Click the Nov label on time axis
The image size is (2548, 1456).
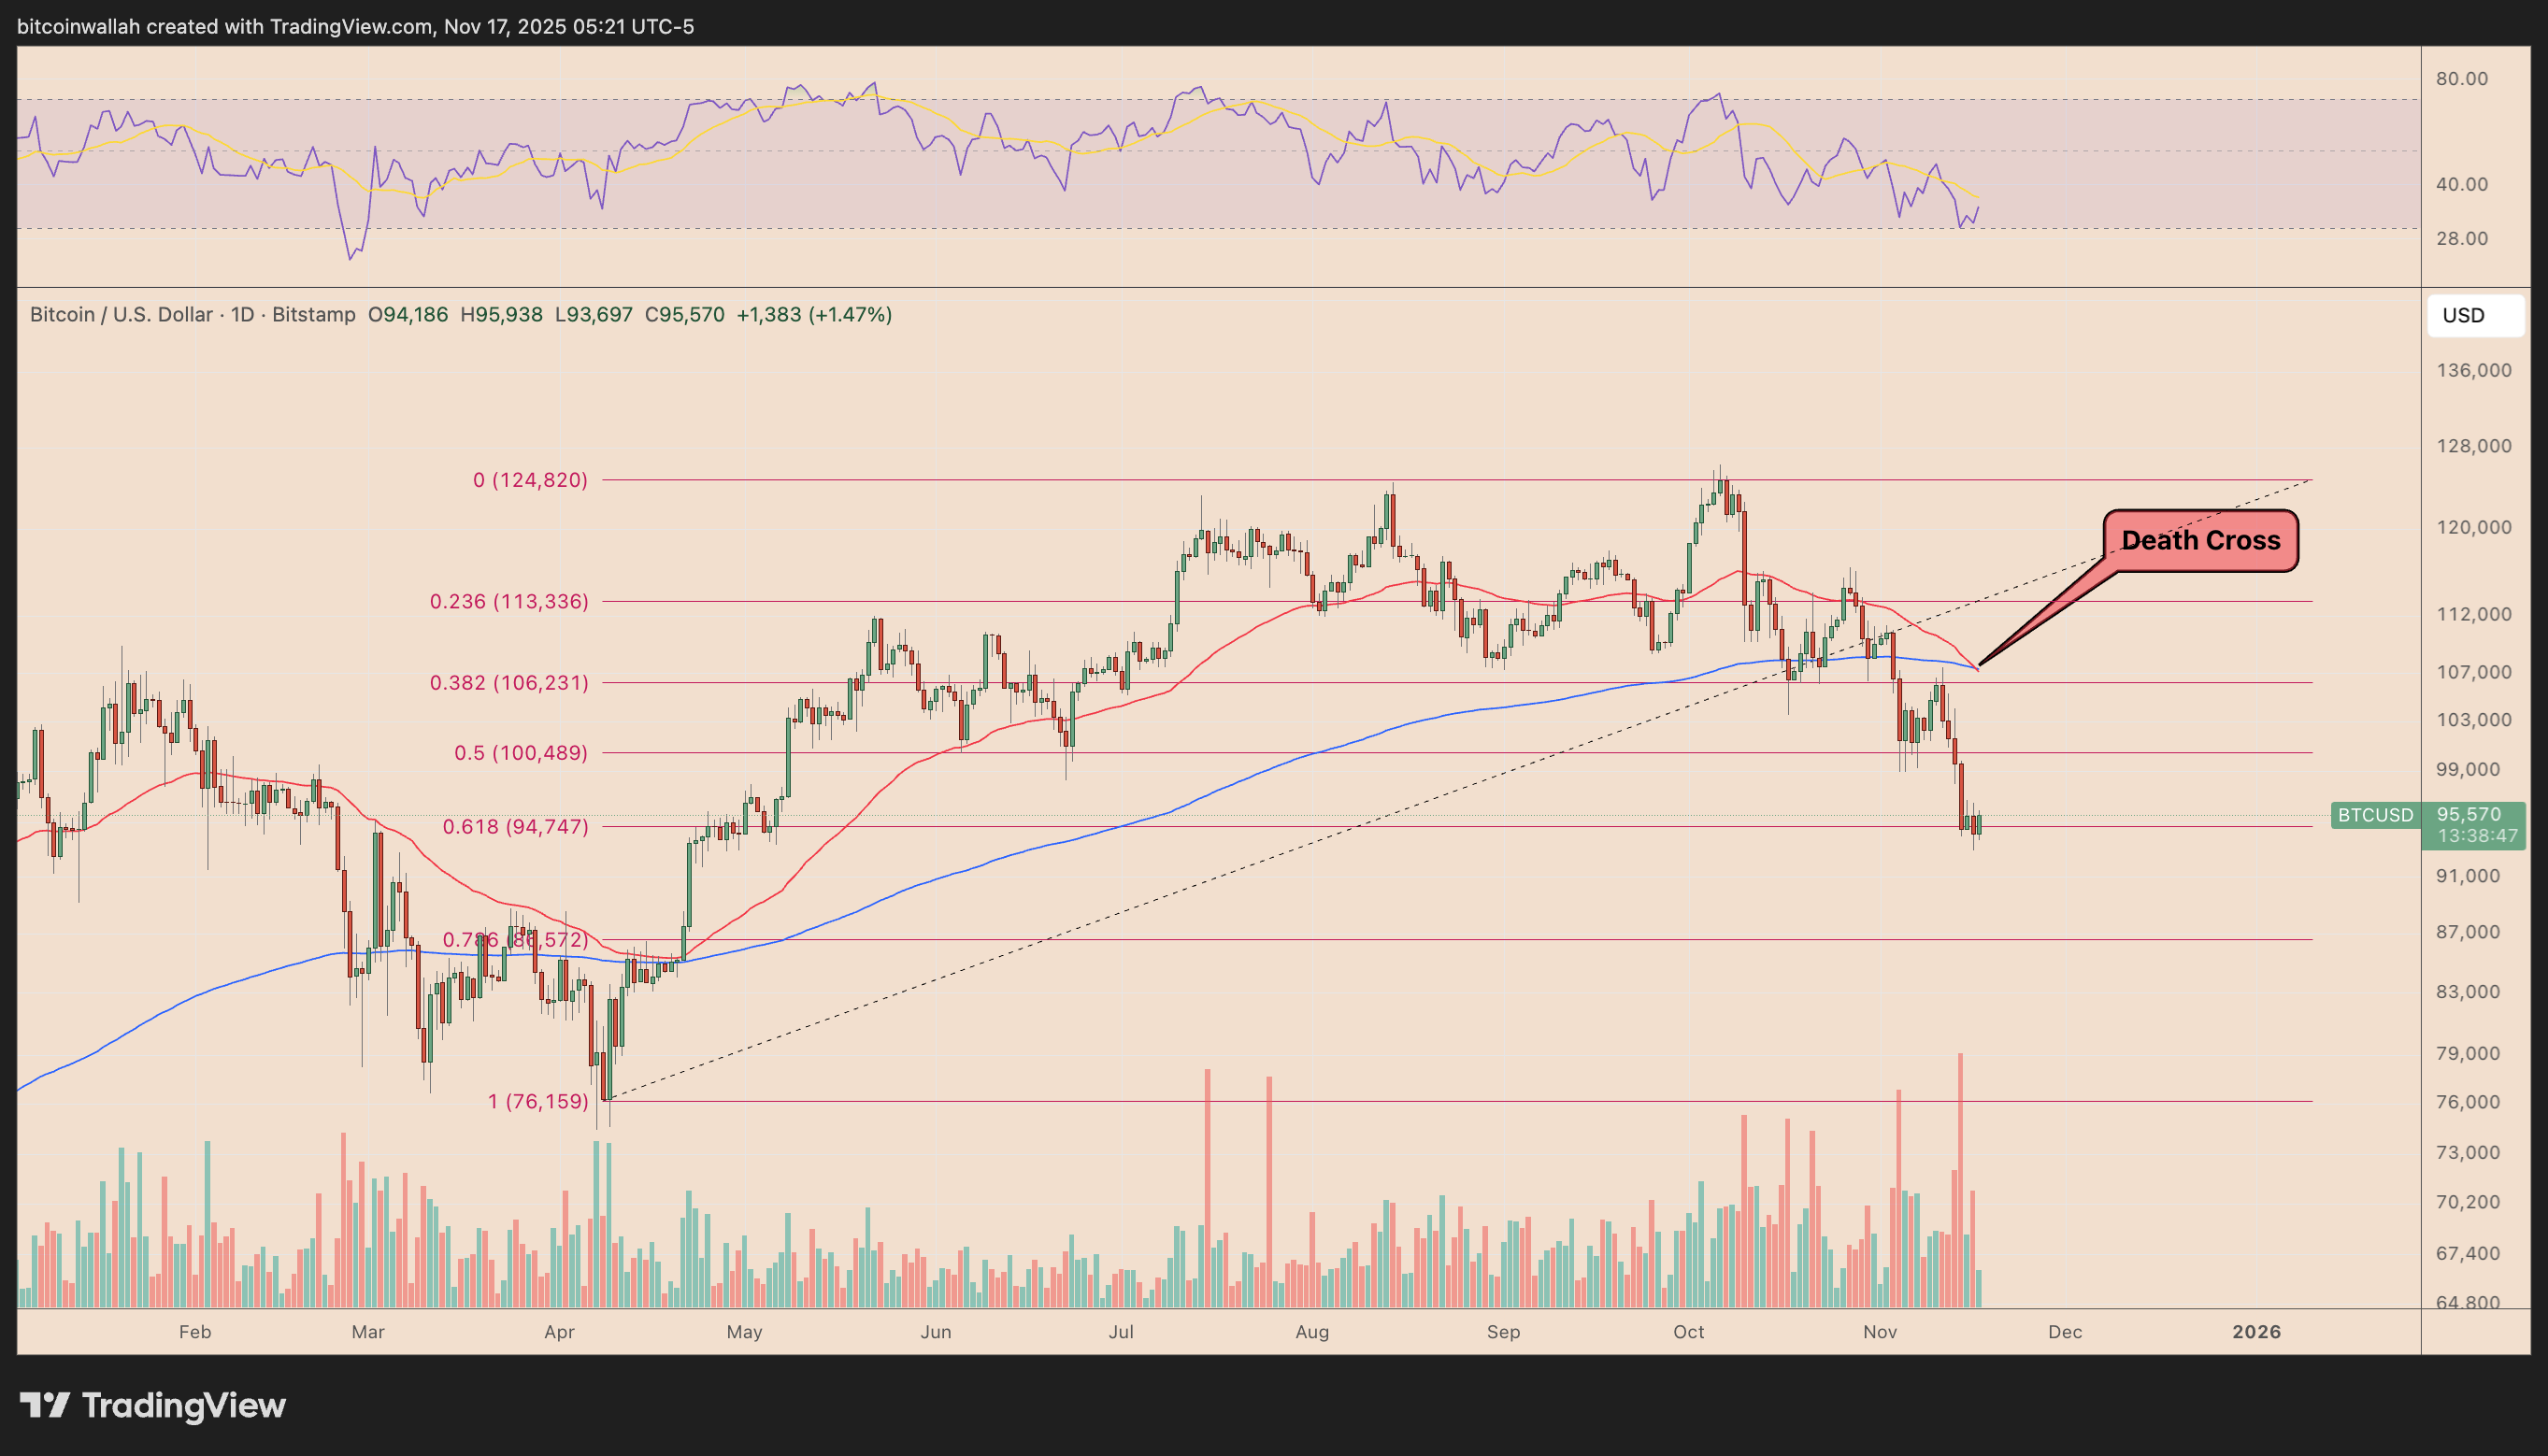tap(1879, 1332)
